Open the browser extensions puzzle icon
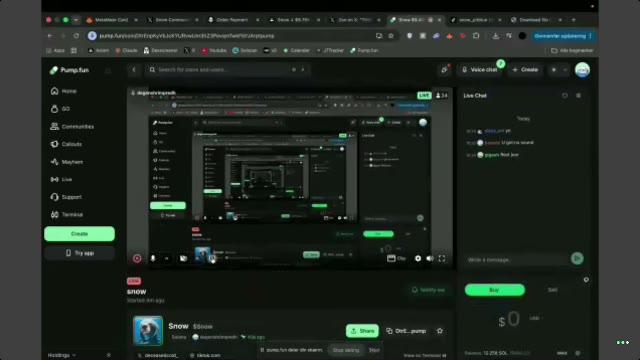The width and height of the screenshot is (640, 360). pos(476,36)
